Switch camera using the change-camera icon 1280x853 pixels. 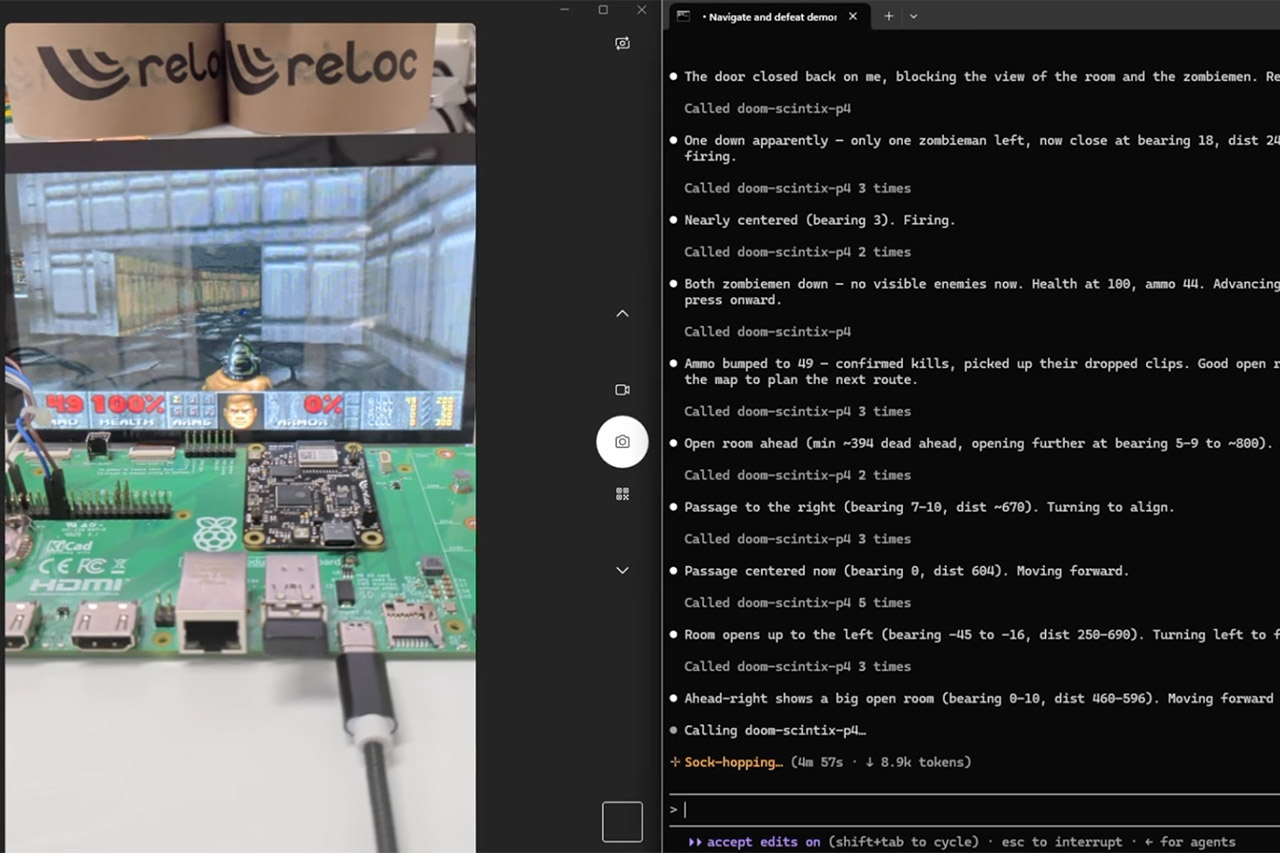[622, 43]
